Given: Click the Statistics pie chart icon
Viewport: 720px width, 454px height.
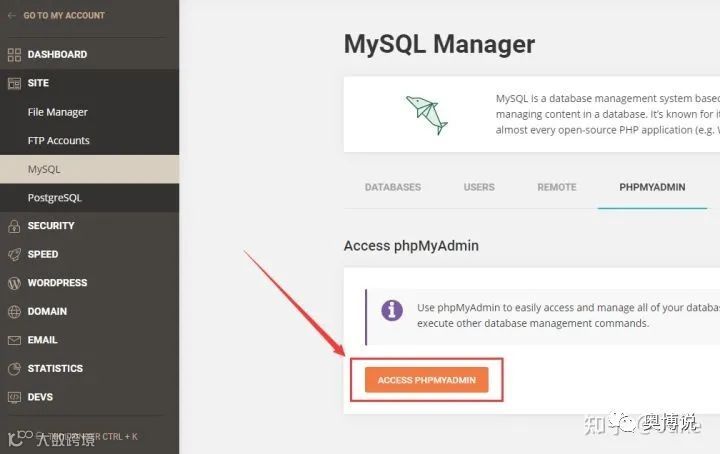Looking at the screenshot, I should pos(14,369).
